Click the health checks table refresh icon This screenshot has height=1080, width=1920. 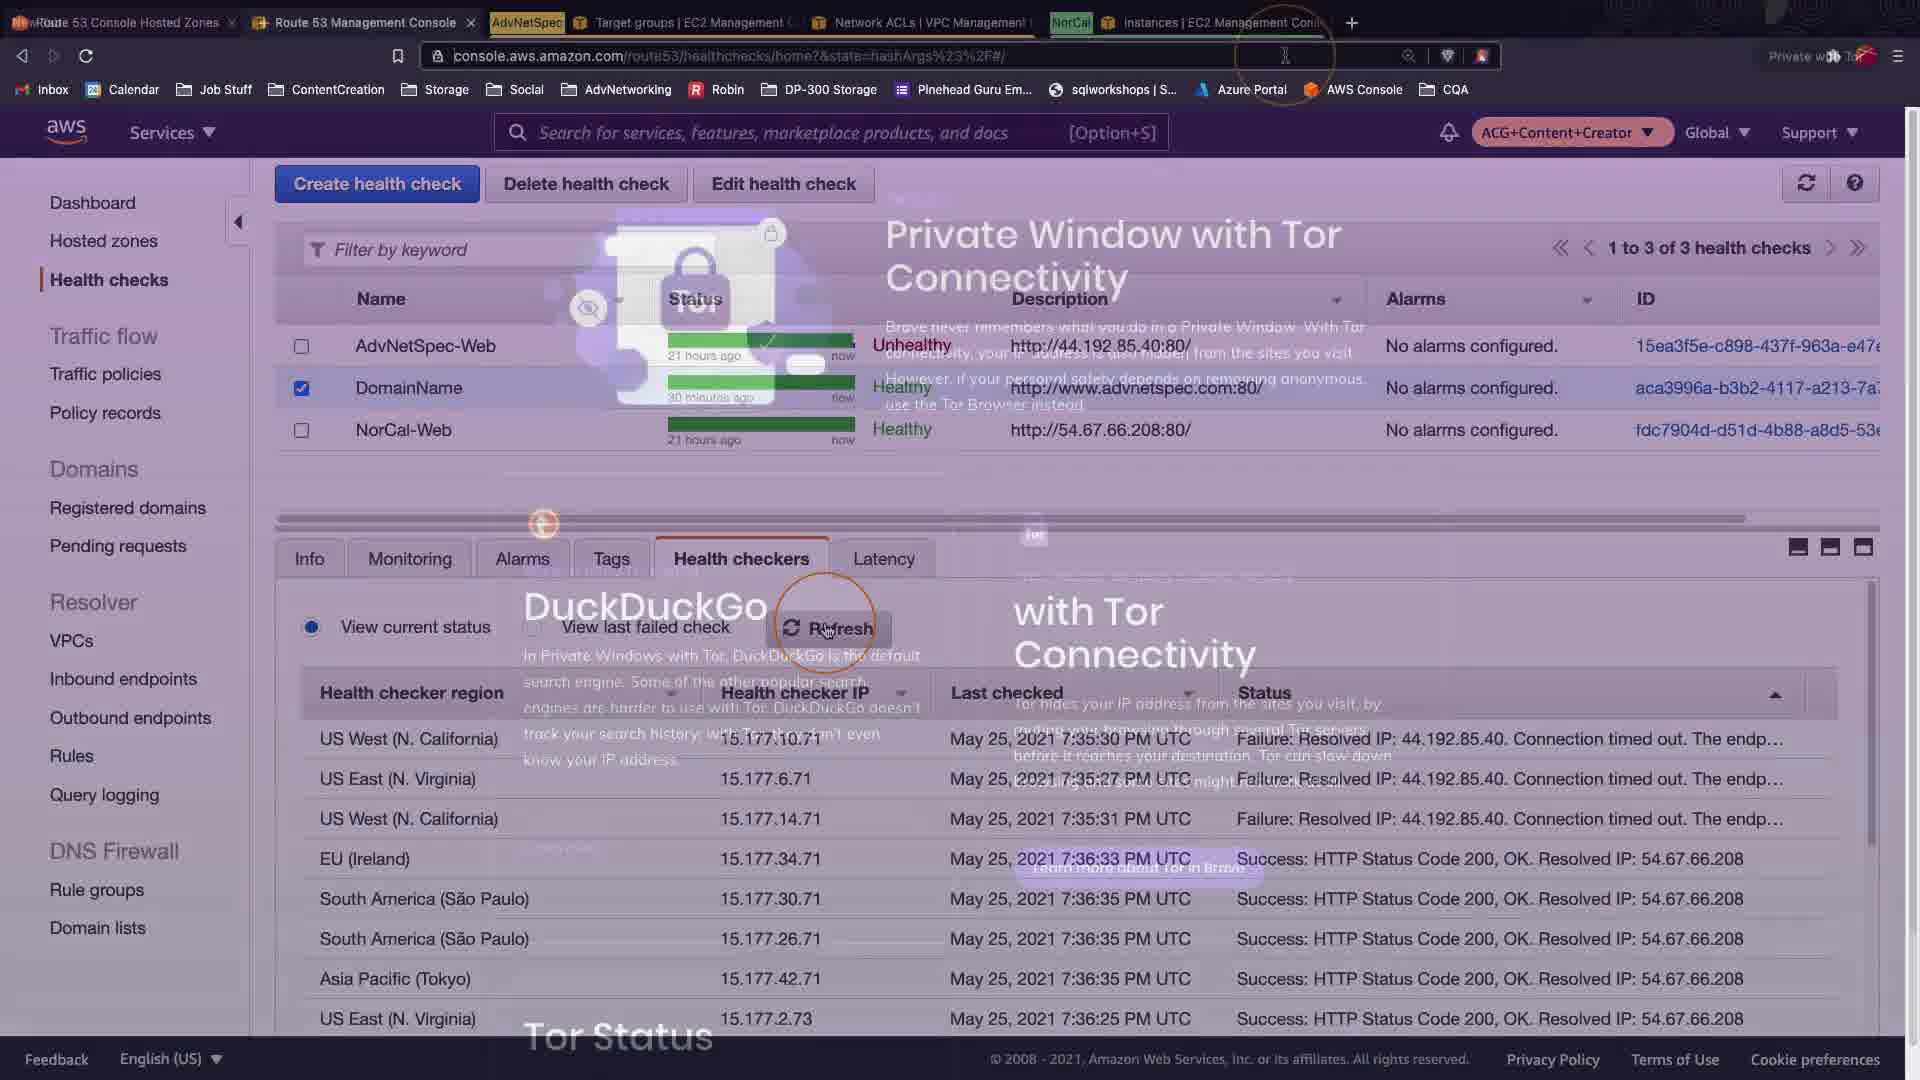tap(1806, 184)
